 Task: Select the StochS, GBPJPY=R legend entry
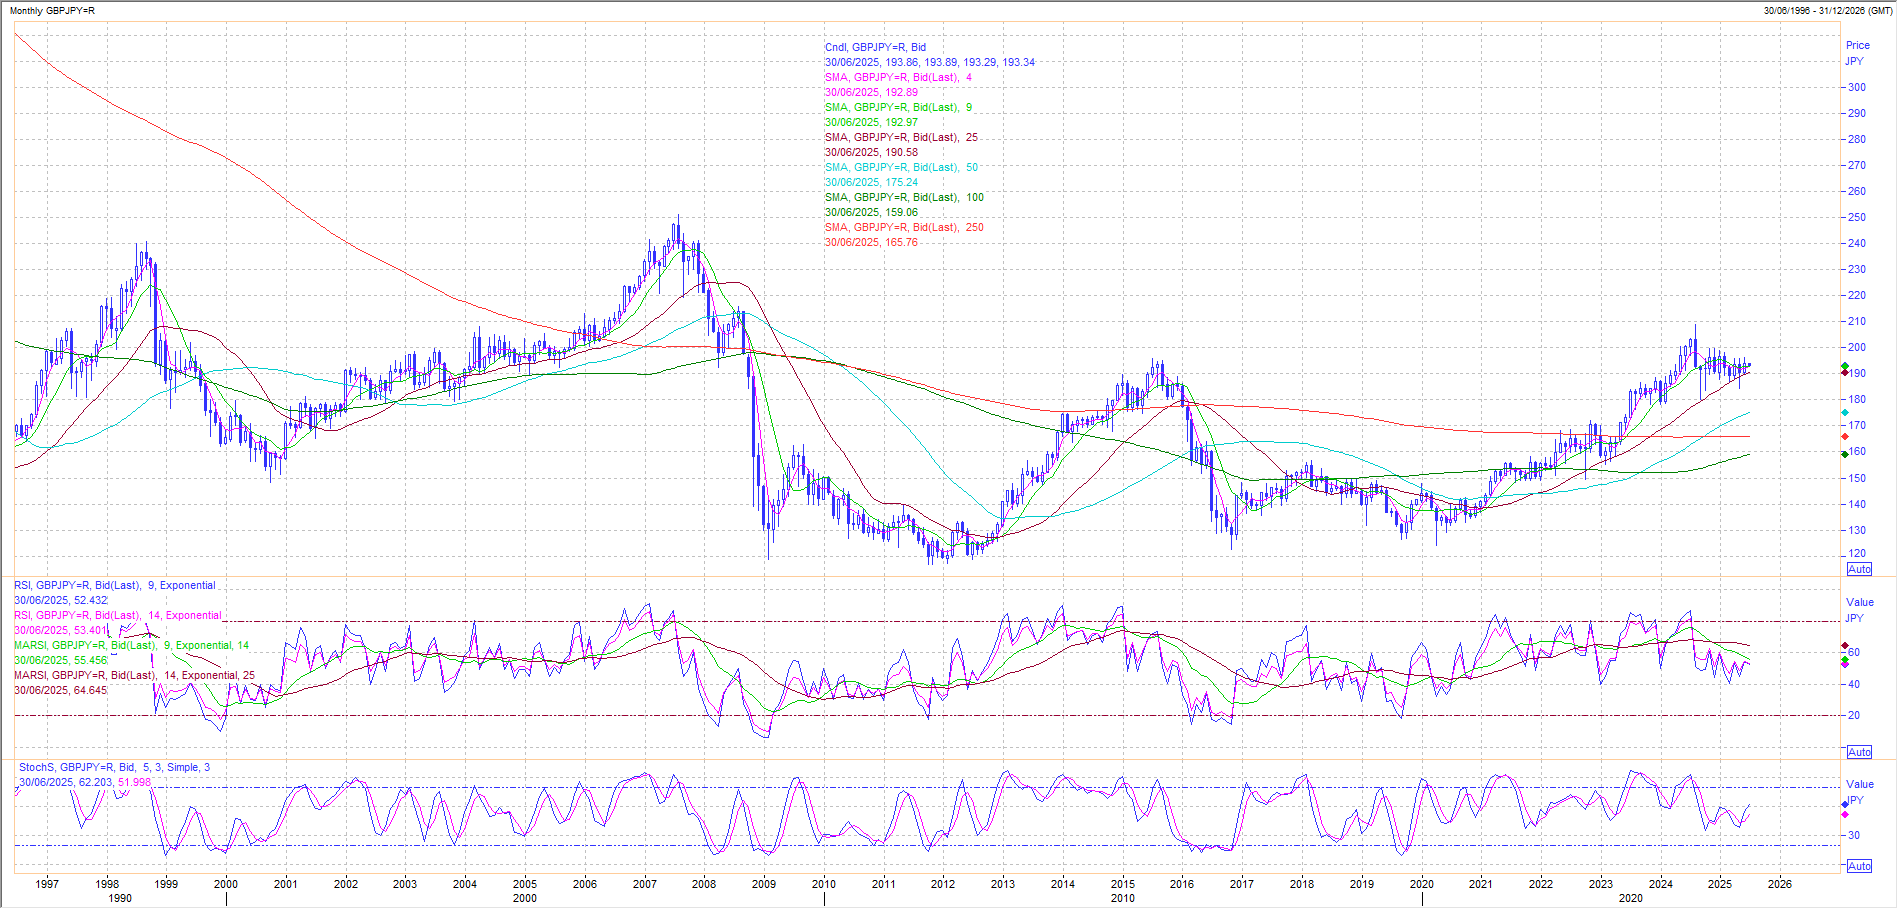click(115, 767)
